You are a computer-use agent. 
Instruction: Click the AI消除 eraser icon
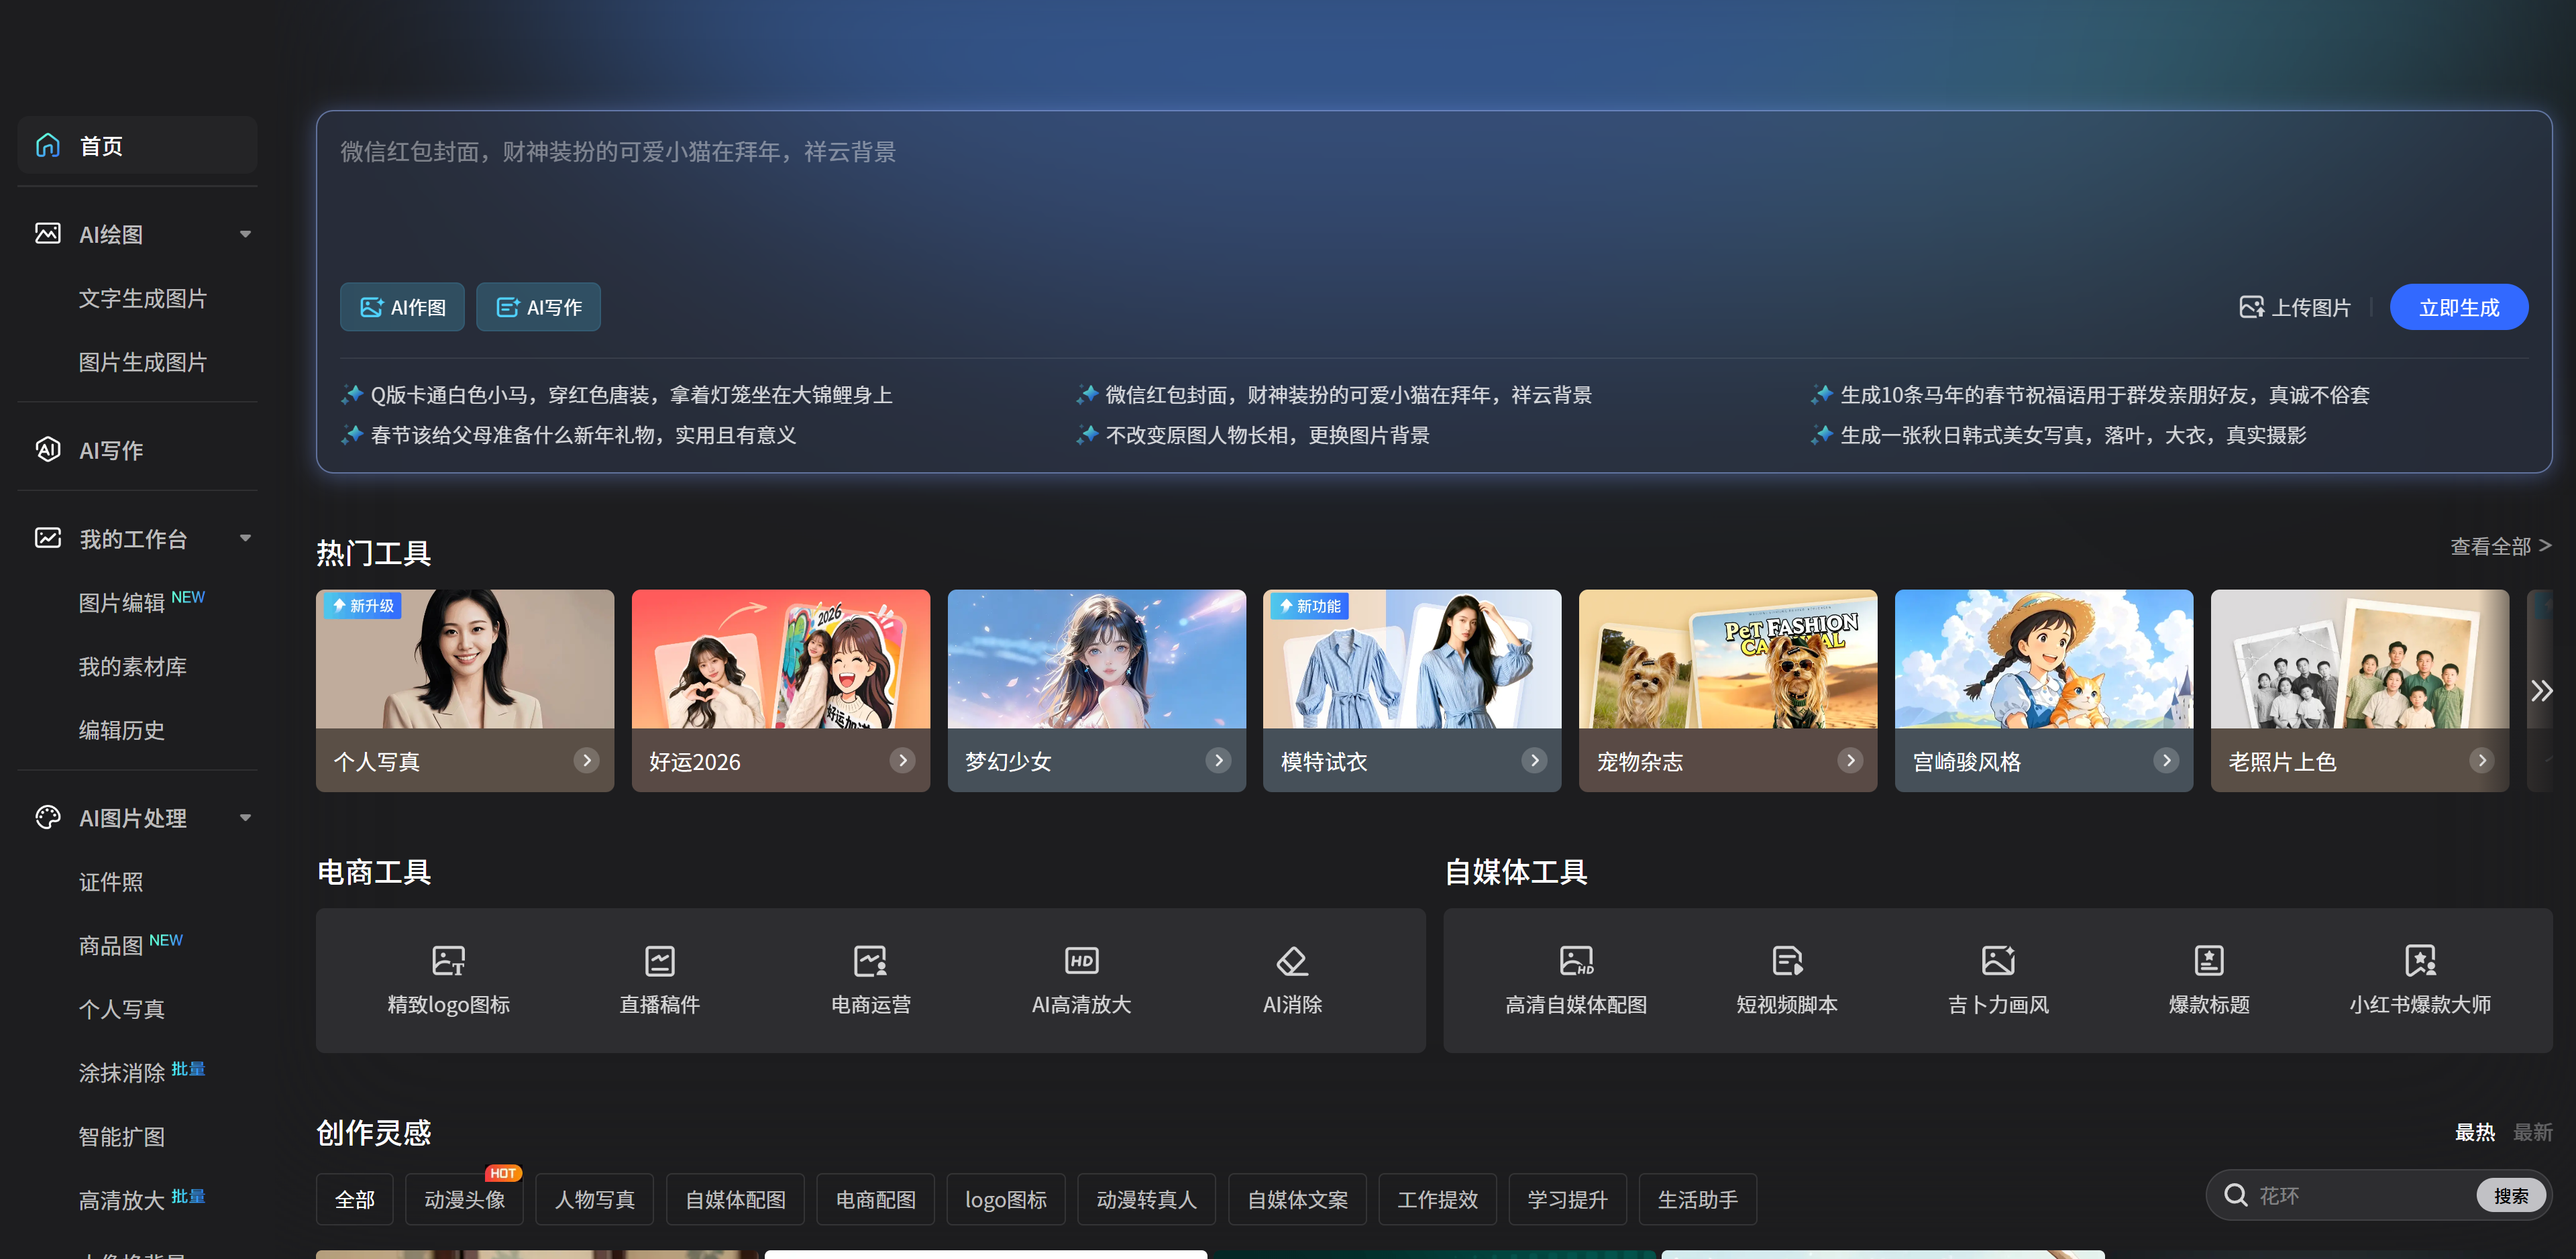click(x=1292, y=960)
